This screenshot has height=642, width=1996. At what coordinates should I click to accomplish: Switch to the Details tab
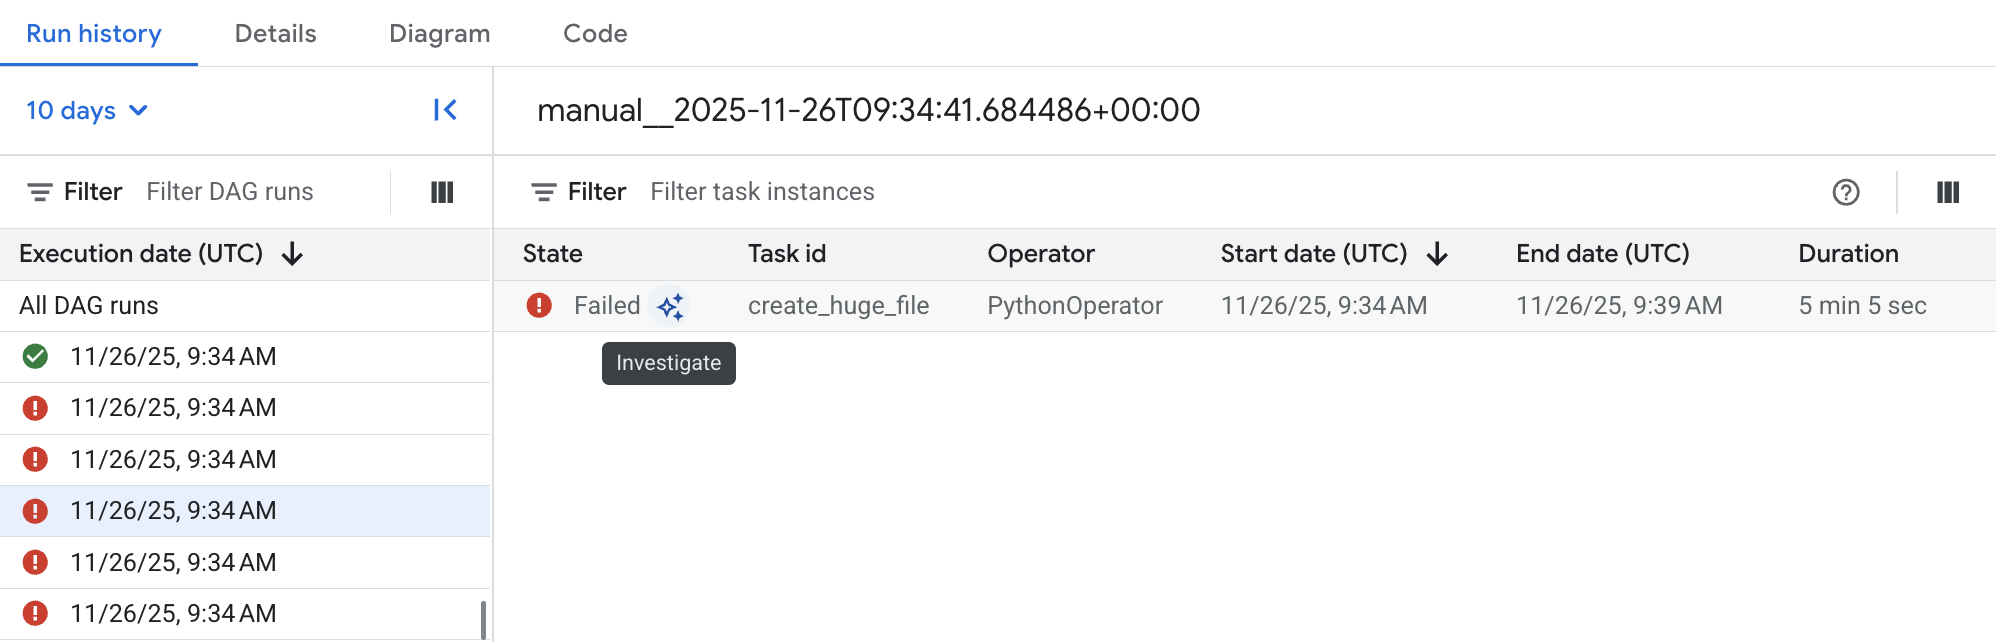tap(275, 34)
